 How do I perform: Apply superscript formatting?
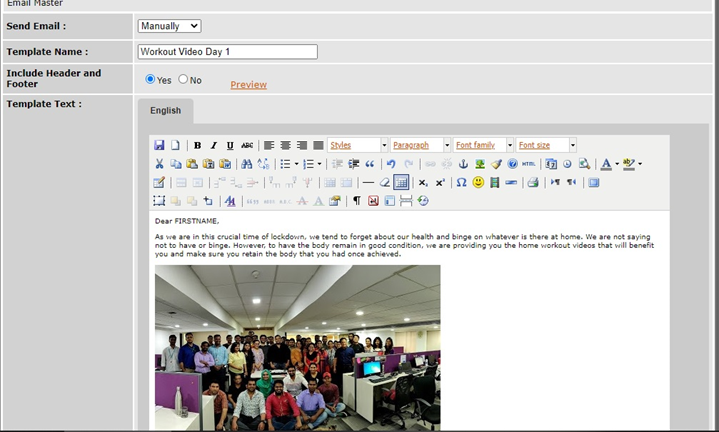pyautogui.click(x=440, y=183)
